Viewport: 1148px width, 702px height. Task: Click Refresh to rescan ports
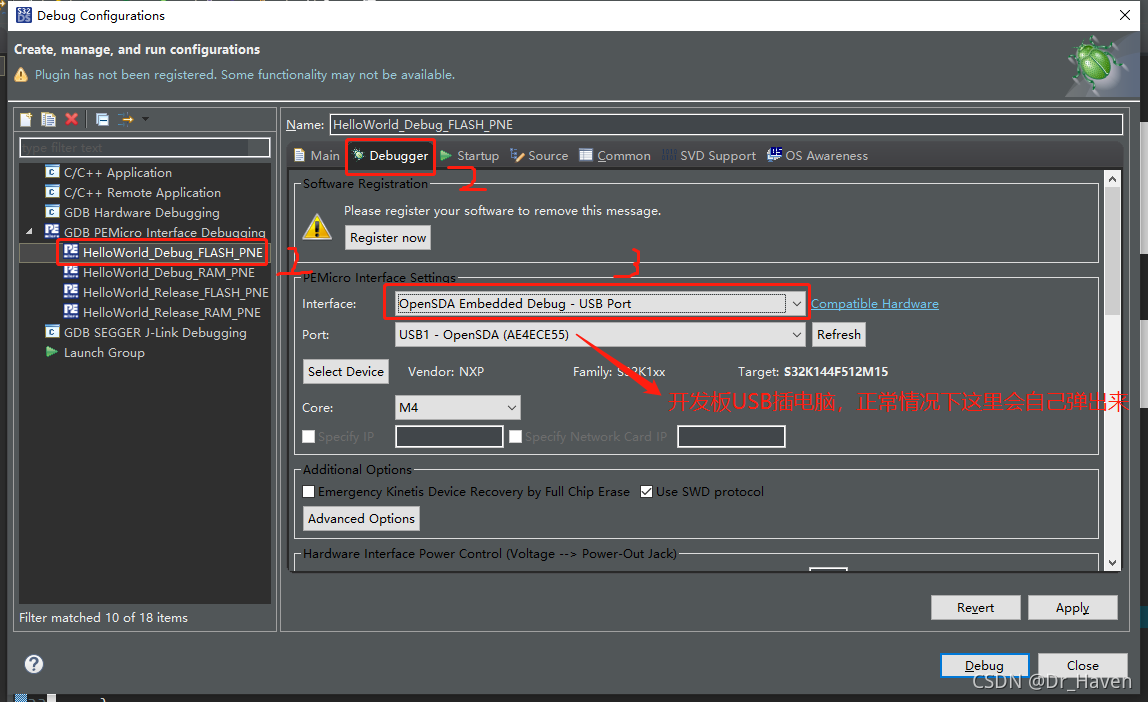pos(838,335)
